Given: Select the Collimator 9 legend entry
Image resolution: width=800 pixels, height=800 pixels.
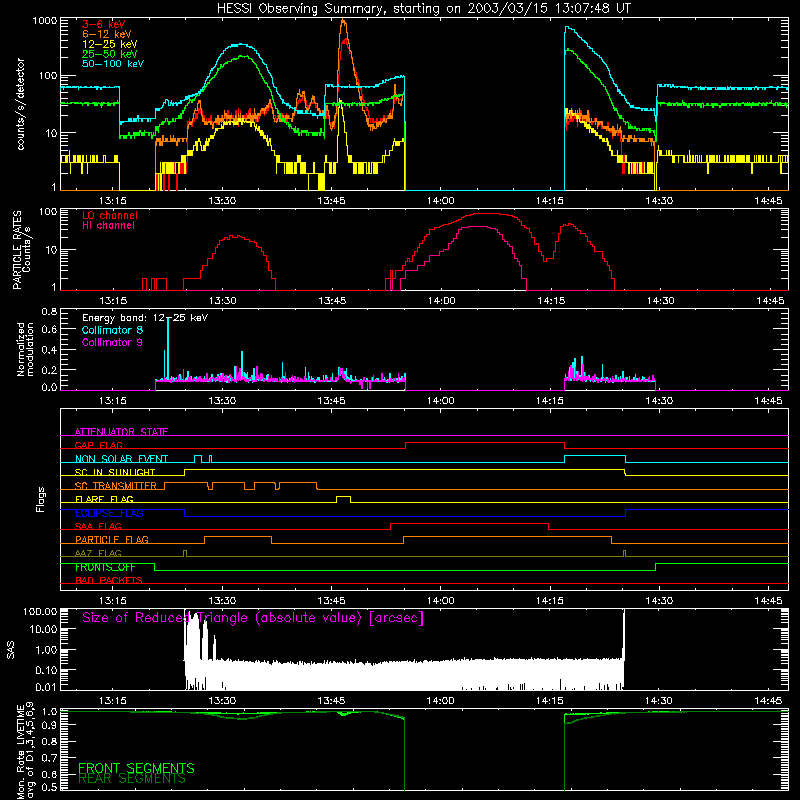Looking at the screenshot, I should [112, 342].
